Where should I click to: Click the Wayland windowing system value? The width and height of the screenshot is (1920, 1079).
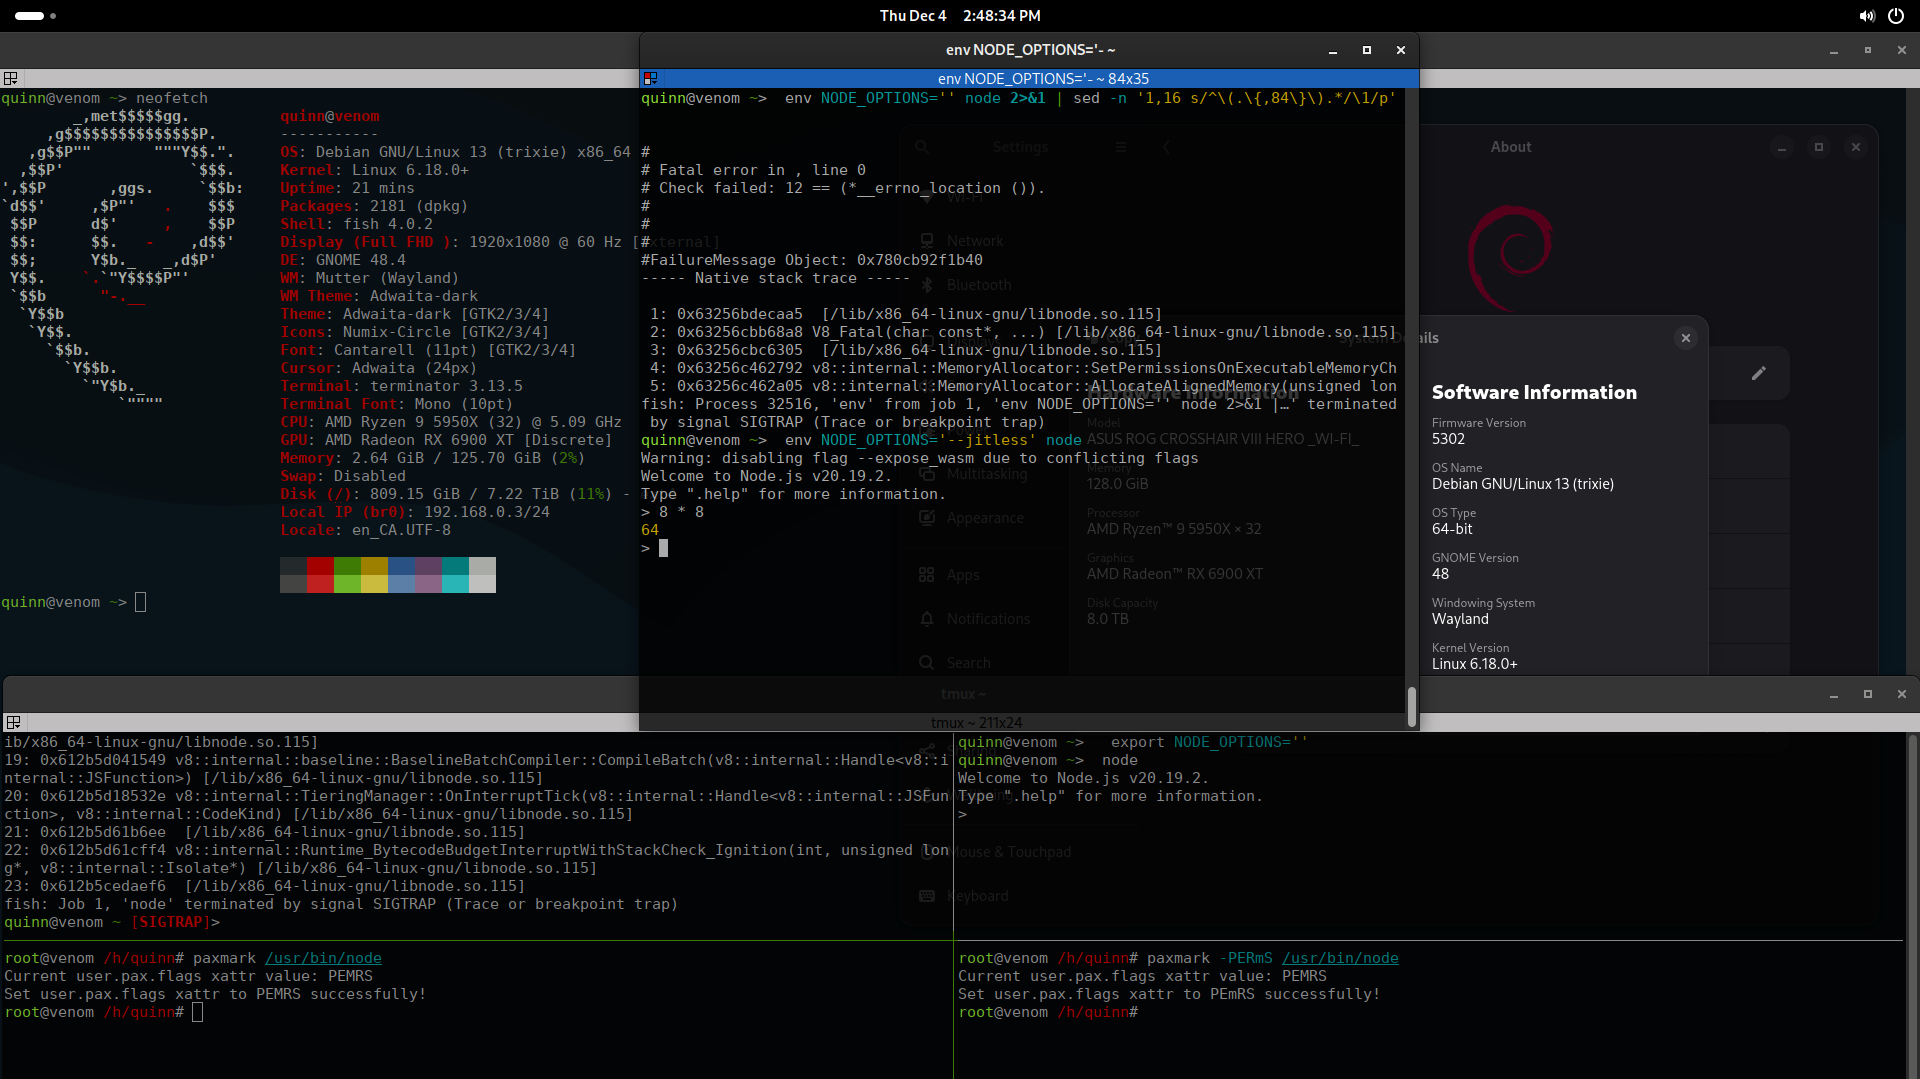pyautogui.click(x=1460, y=619)
